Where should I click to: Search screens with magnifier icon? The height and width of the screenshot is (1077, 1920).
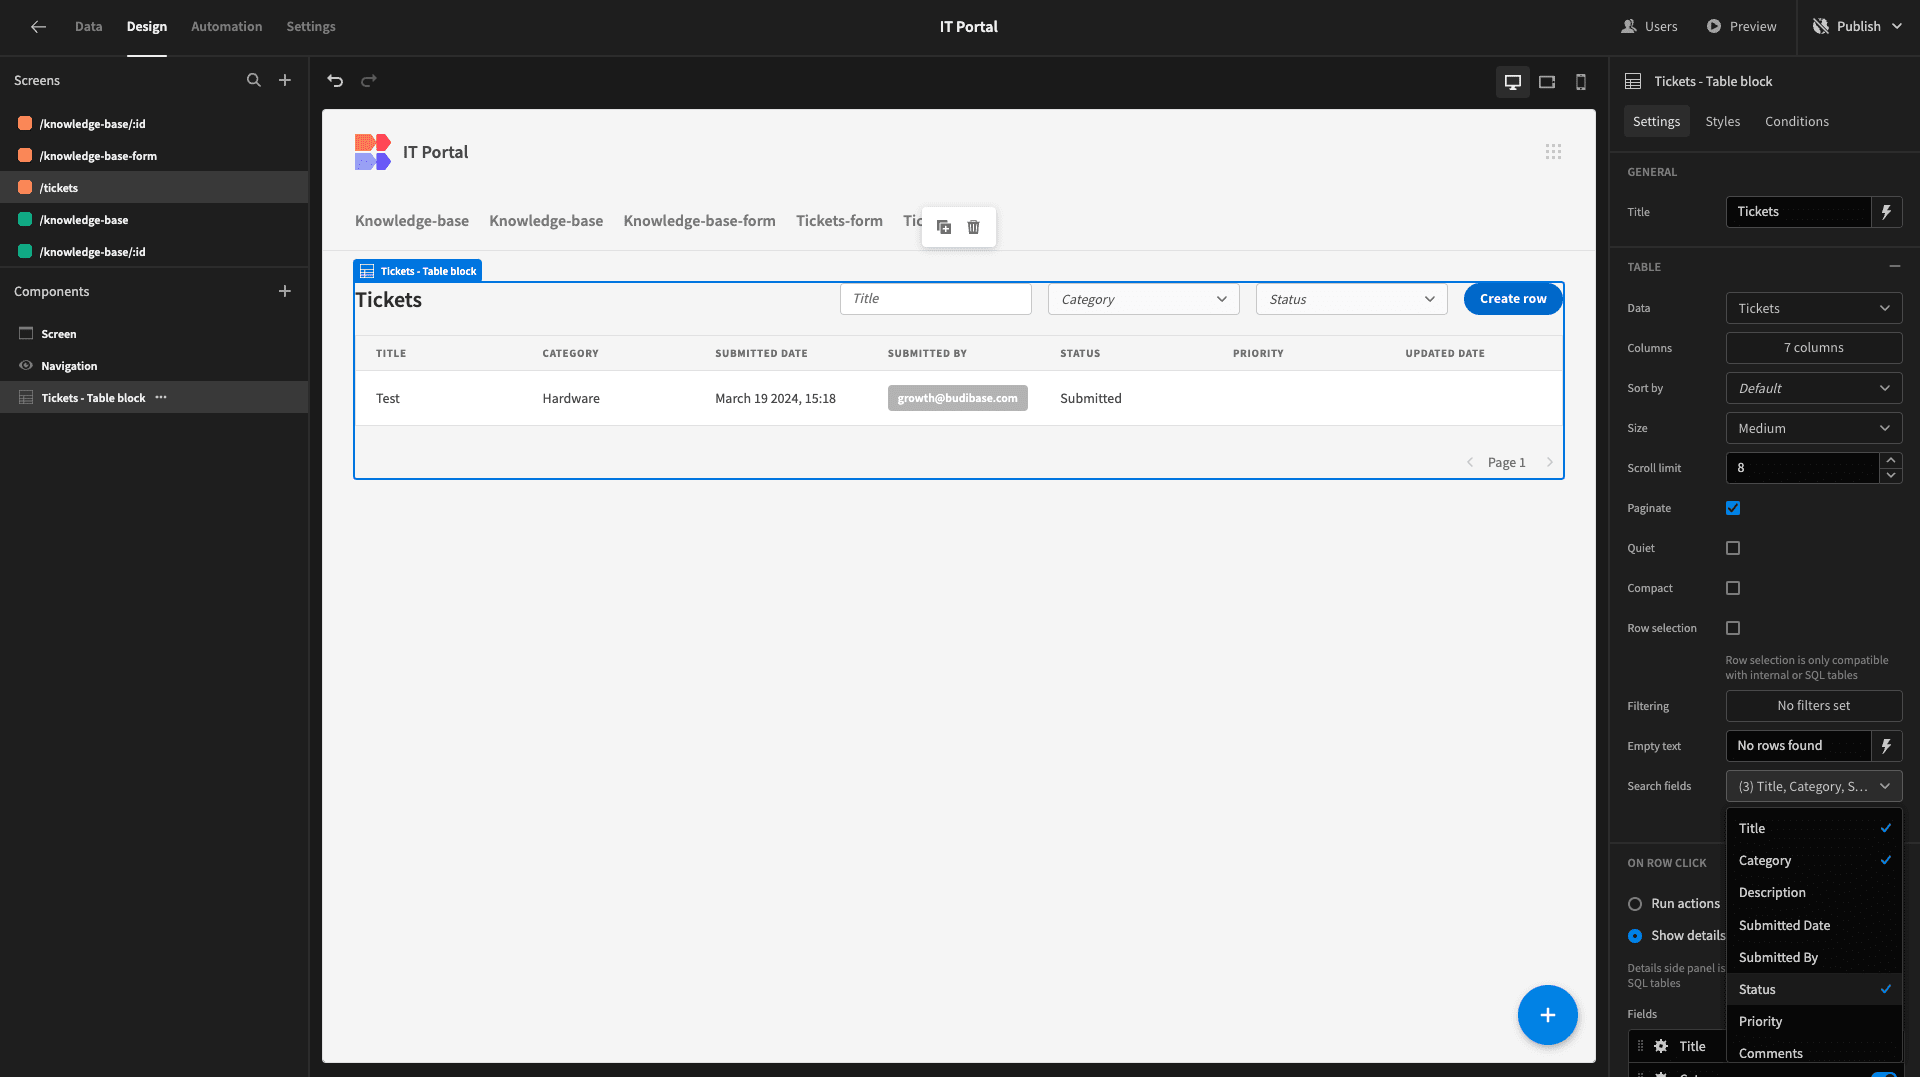pyautogui.click(x=254, y=80)
